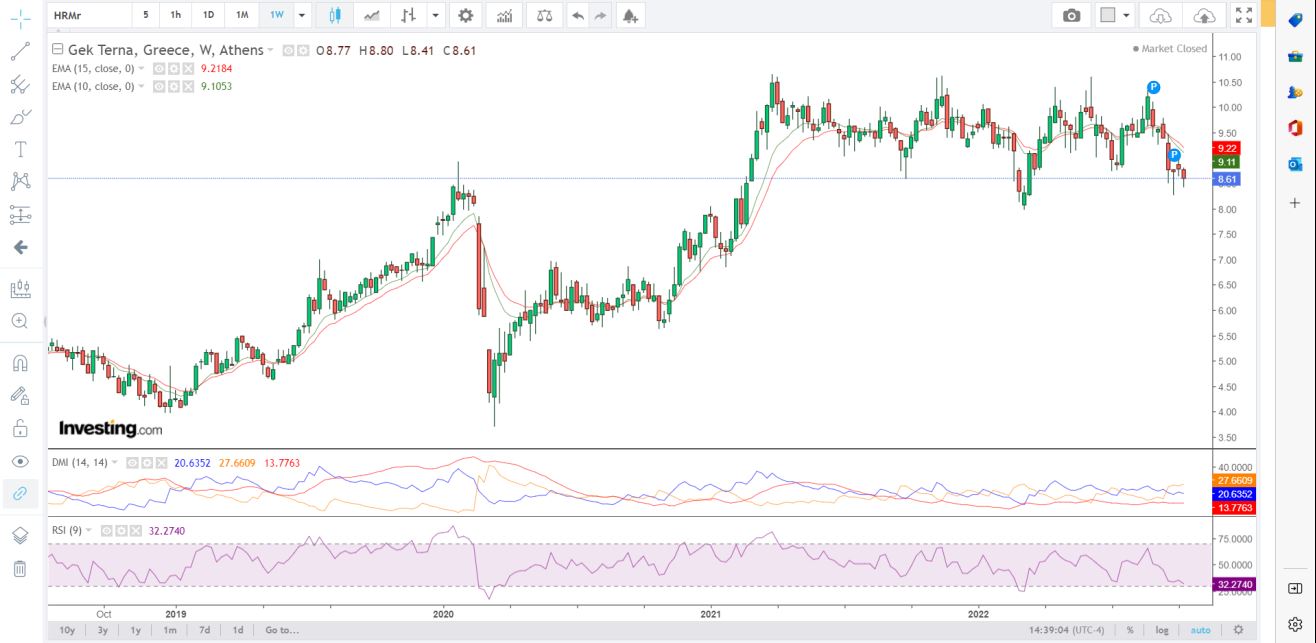Take a chart snapshot with camera icon
The width and height of the screenshot is (1316, 643).
[x=1071, y=15]
